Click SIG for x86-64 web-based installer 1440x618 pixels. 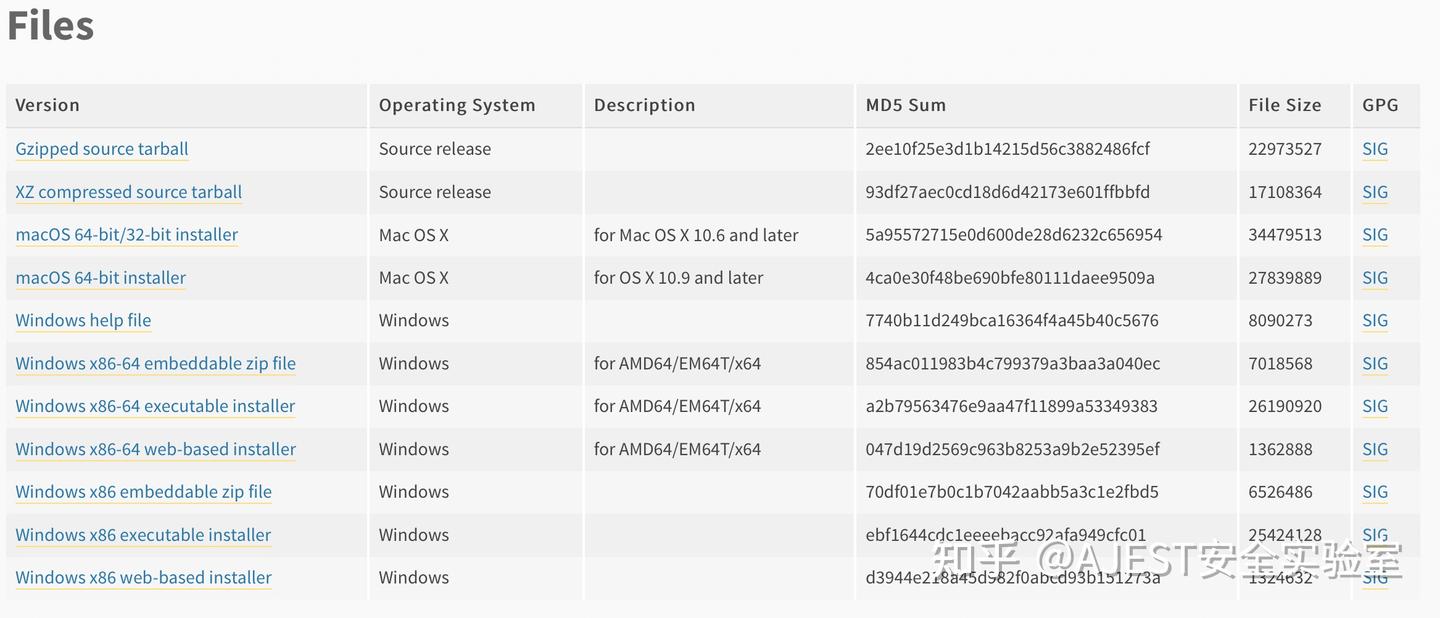(1375, 449)
